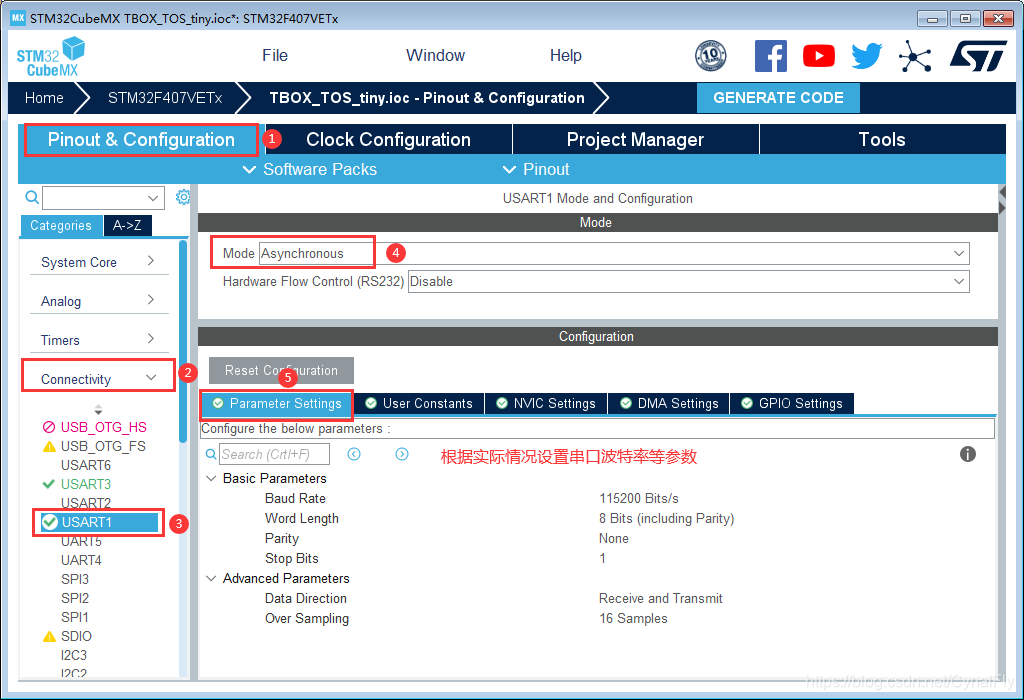
Task: Click the USB_OTG_FS warning triangle icon
Action: click(x=49, y=447)
